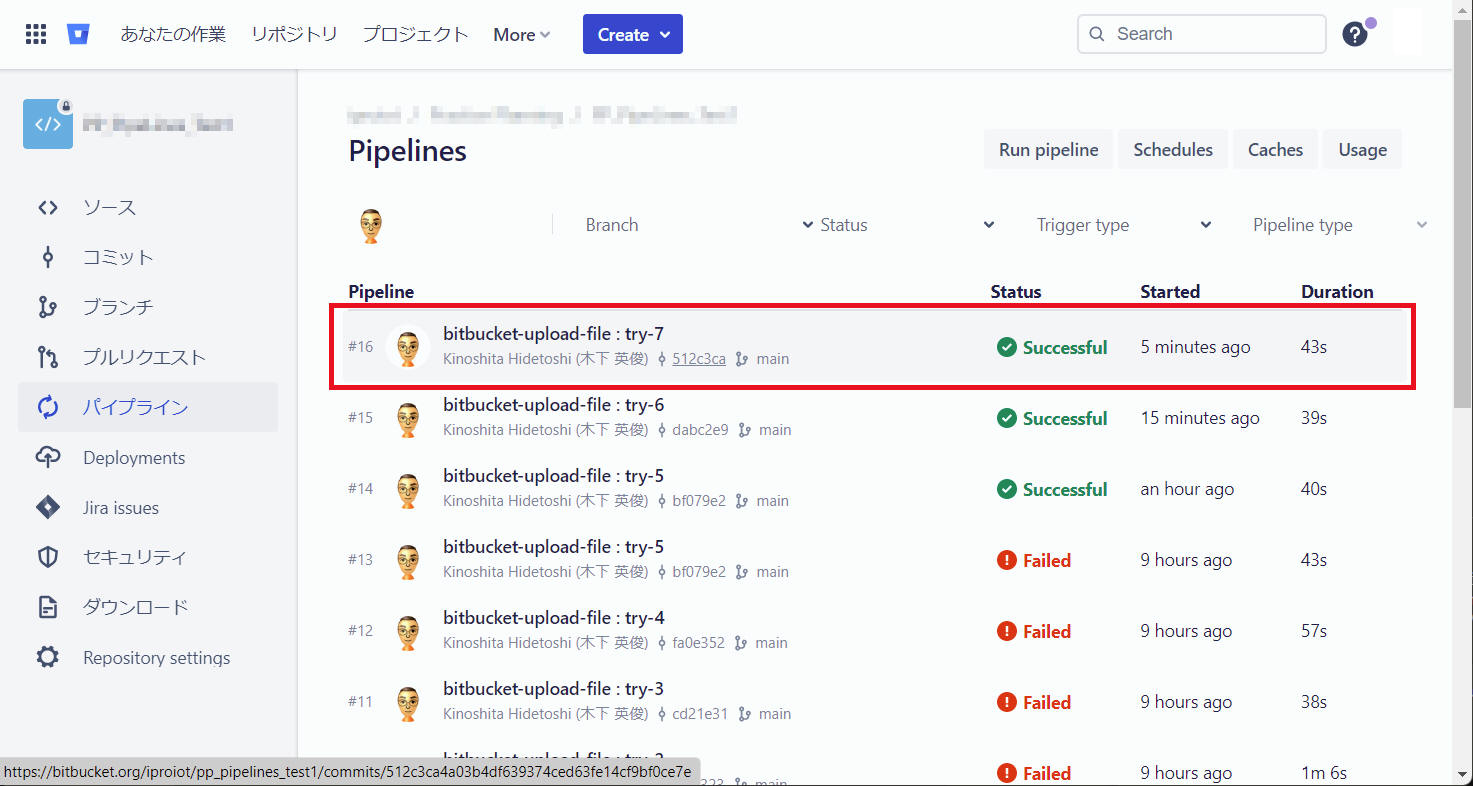Go to Deployments in the sidebar

tap(148, 458)
